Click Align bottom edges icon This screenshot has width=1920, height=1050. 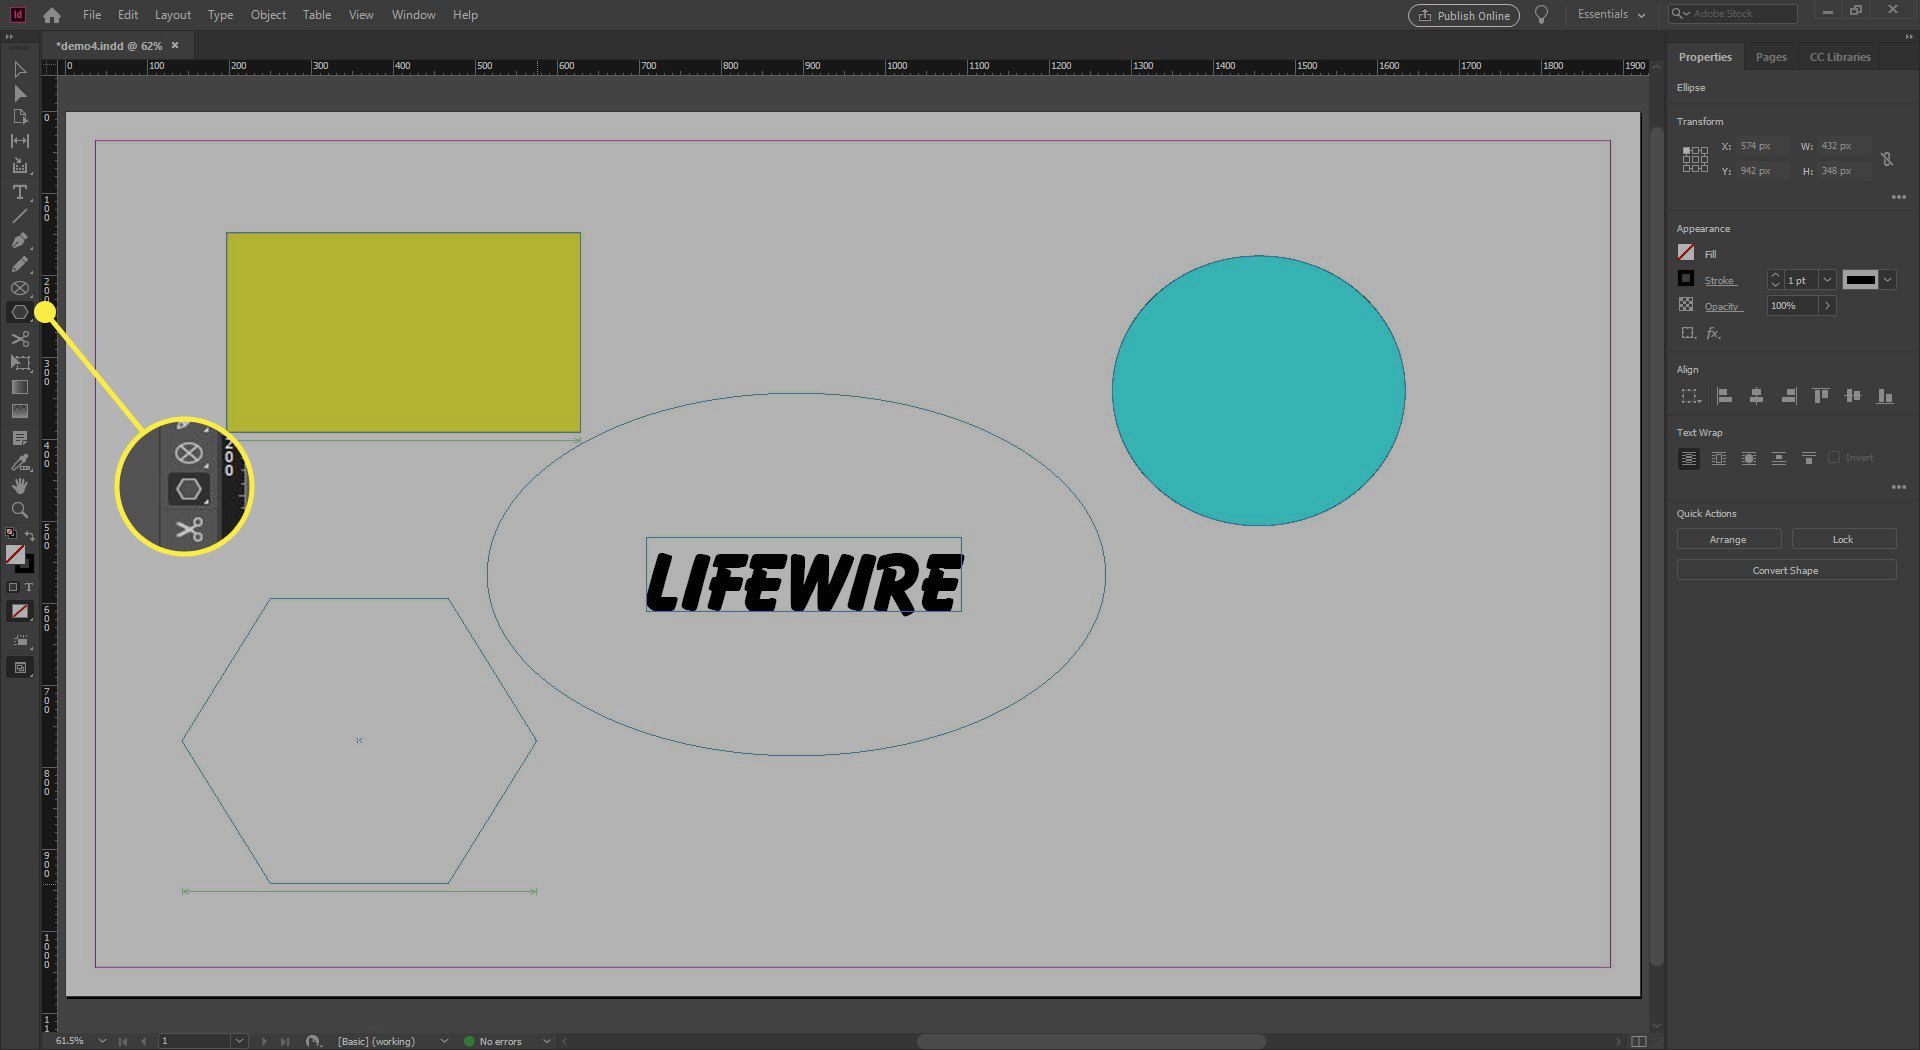[x=1885, y=396]
